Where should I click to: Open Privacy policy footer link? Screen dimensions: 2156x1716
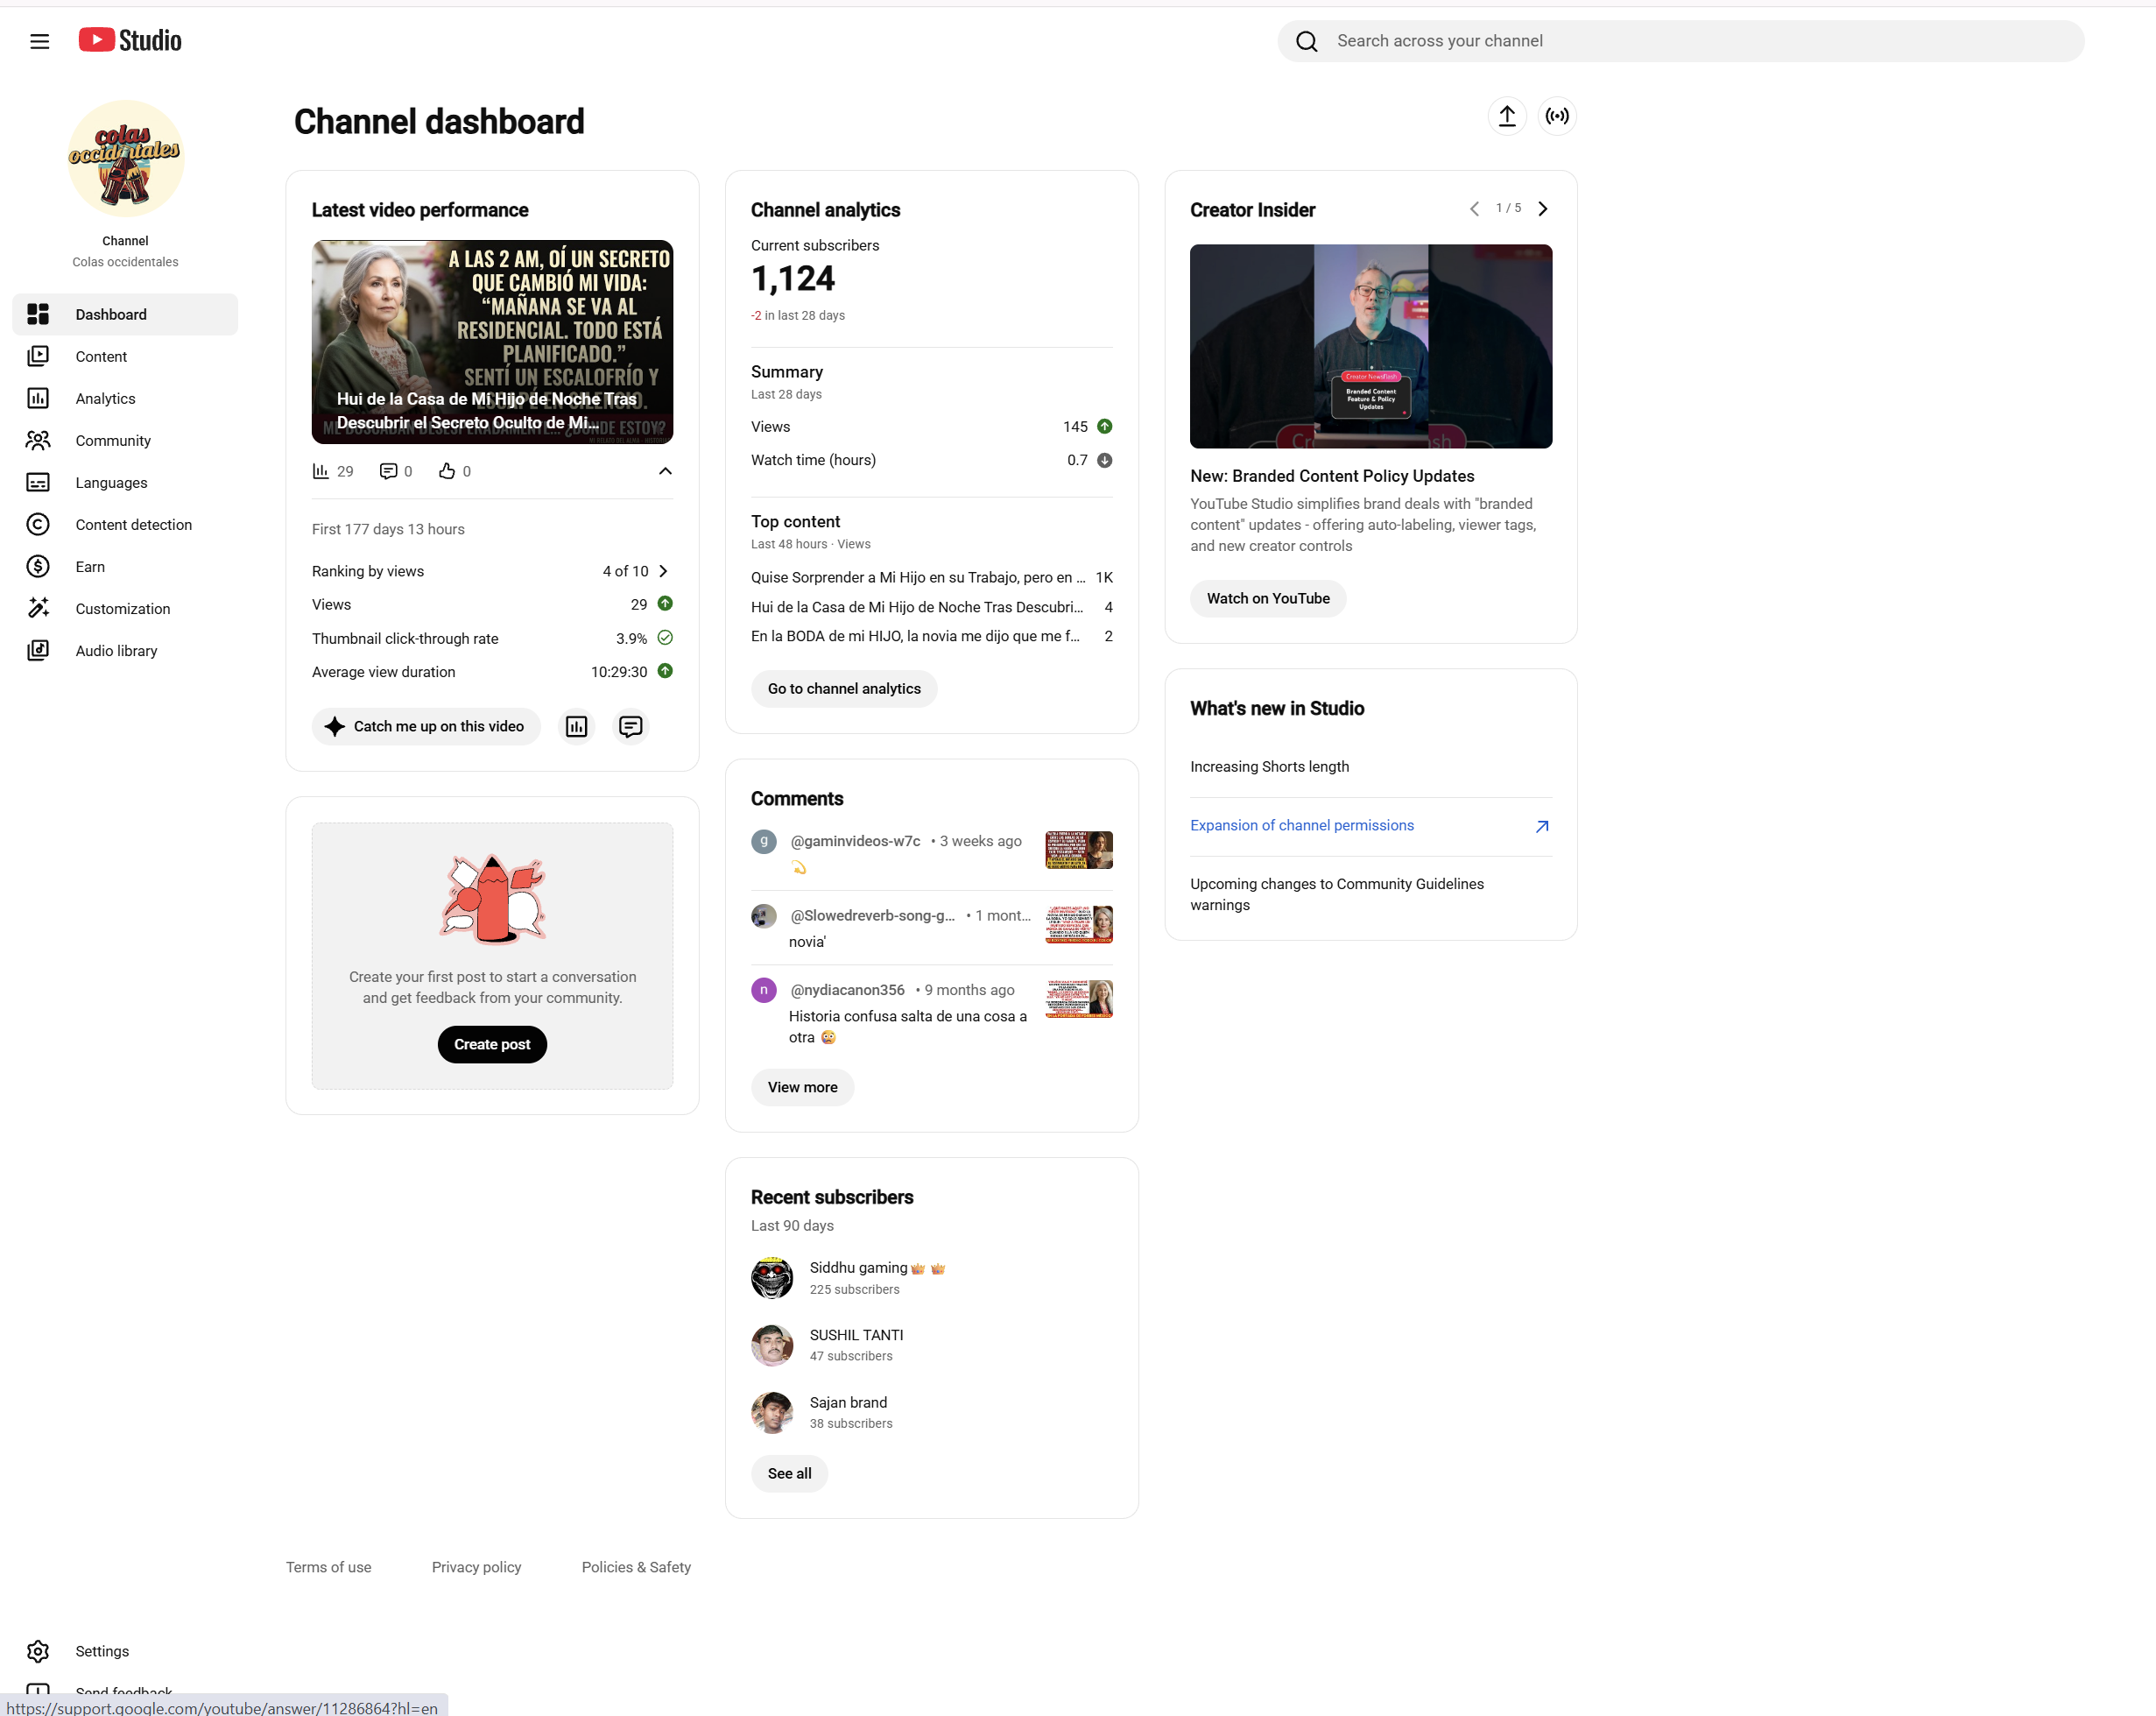click(476, 1567)
